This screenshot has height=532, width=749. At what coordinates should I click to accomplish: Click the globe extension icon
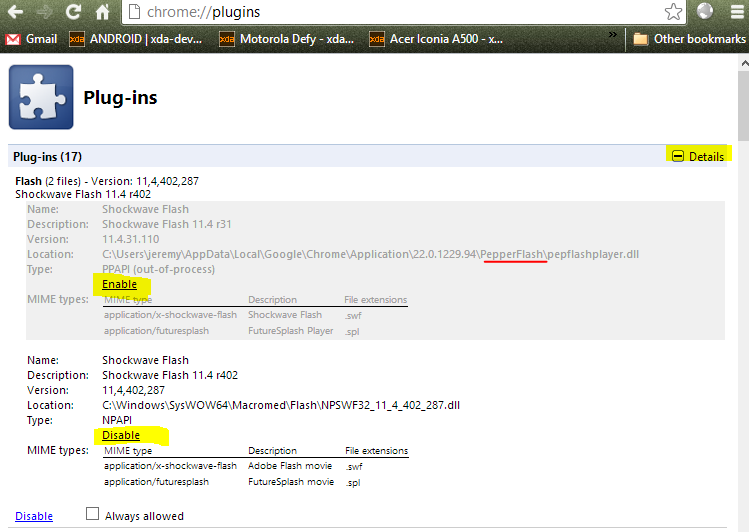(705, 11)
